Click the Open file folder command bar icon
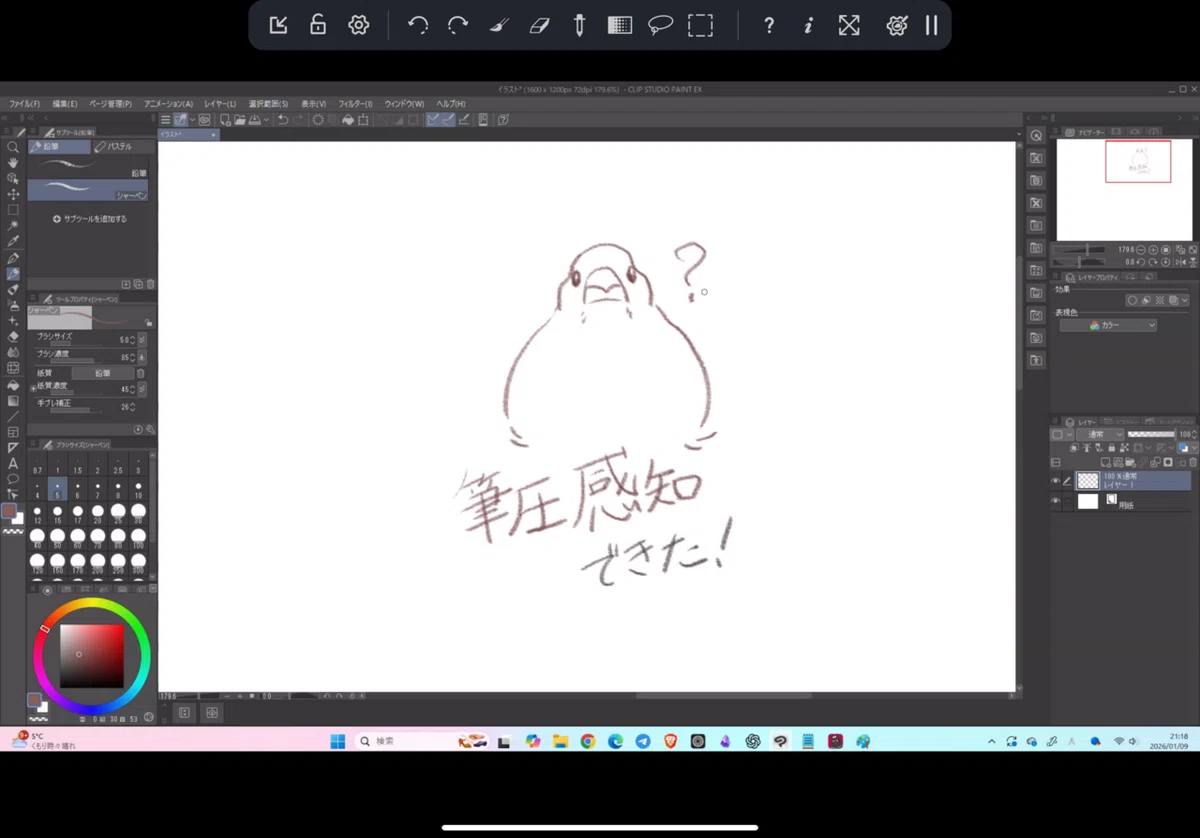1200x838 pixels. 240,120
